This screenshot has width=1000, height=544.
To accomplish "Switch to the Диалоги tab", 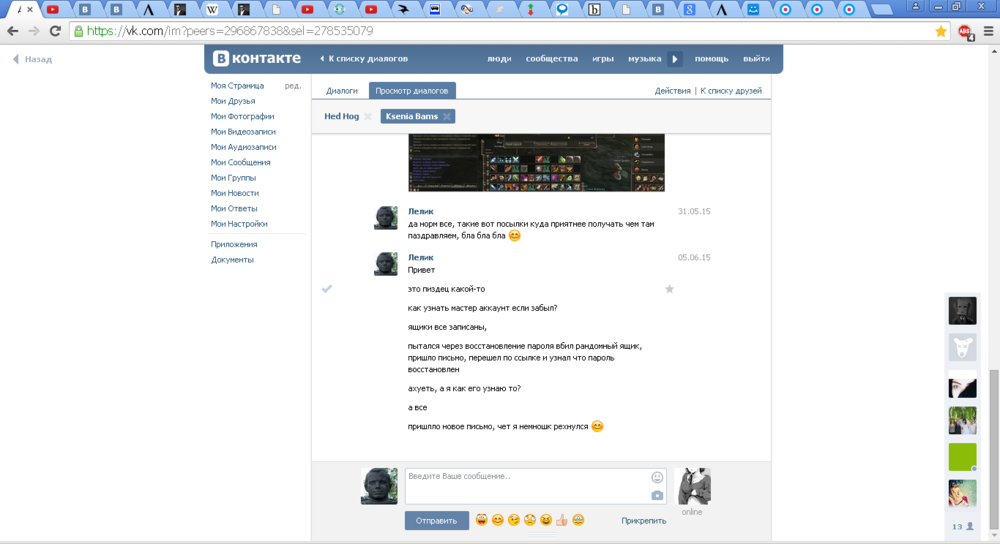I will pos(342,91).
